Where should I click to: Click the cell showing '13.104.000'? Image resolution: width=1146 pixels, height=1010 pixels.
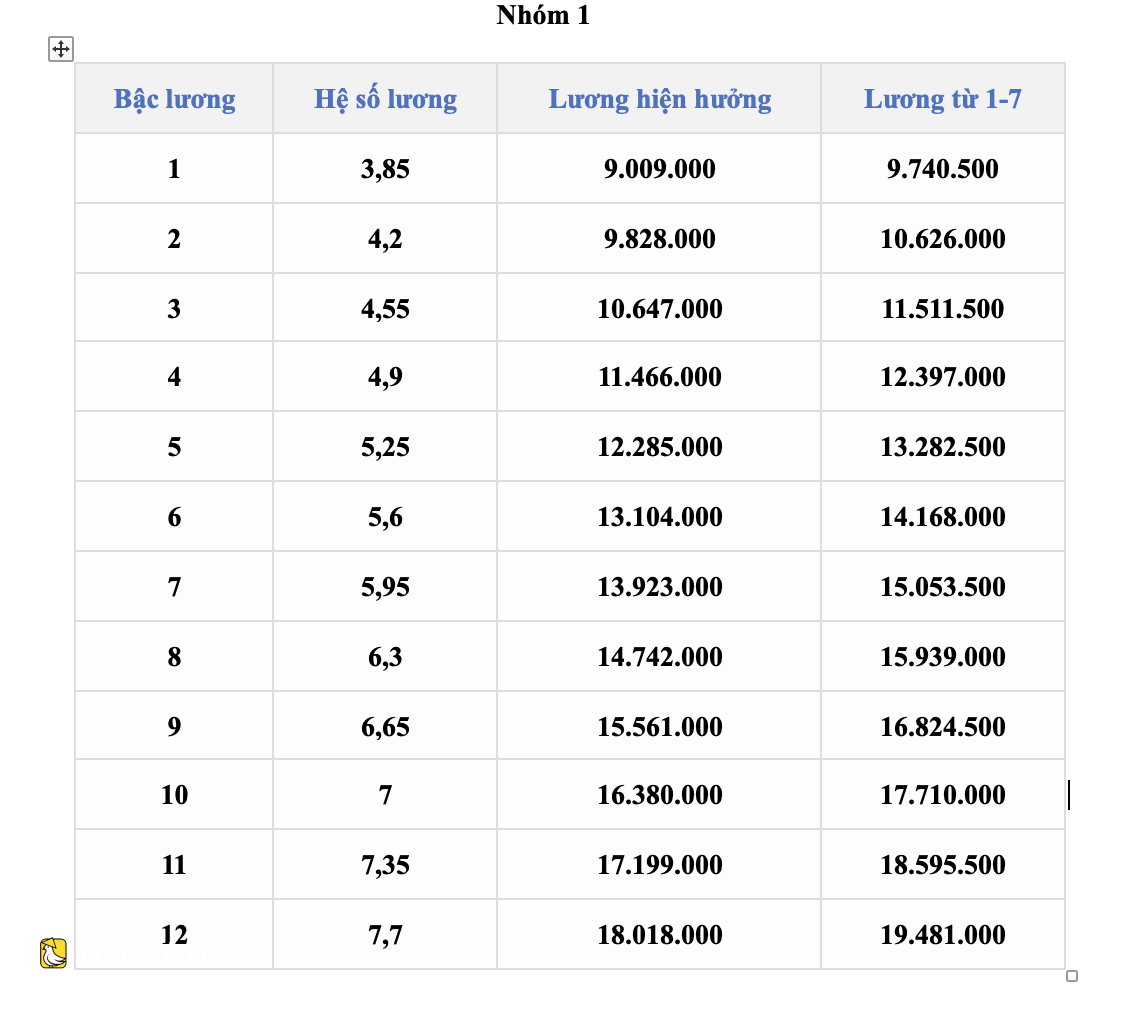(659, 517)
